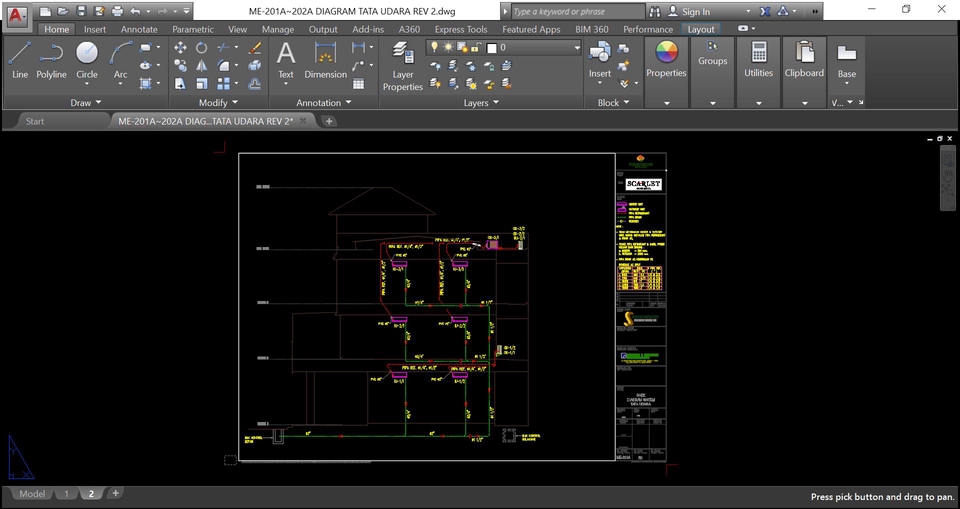Toggle layer freeze sun icon in layer list
Viewport: 960px width, 509px height.
point(448,47)
